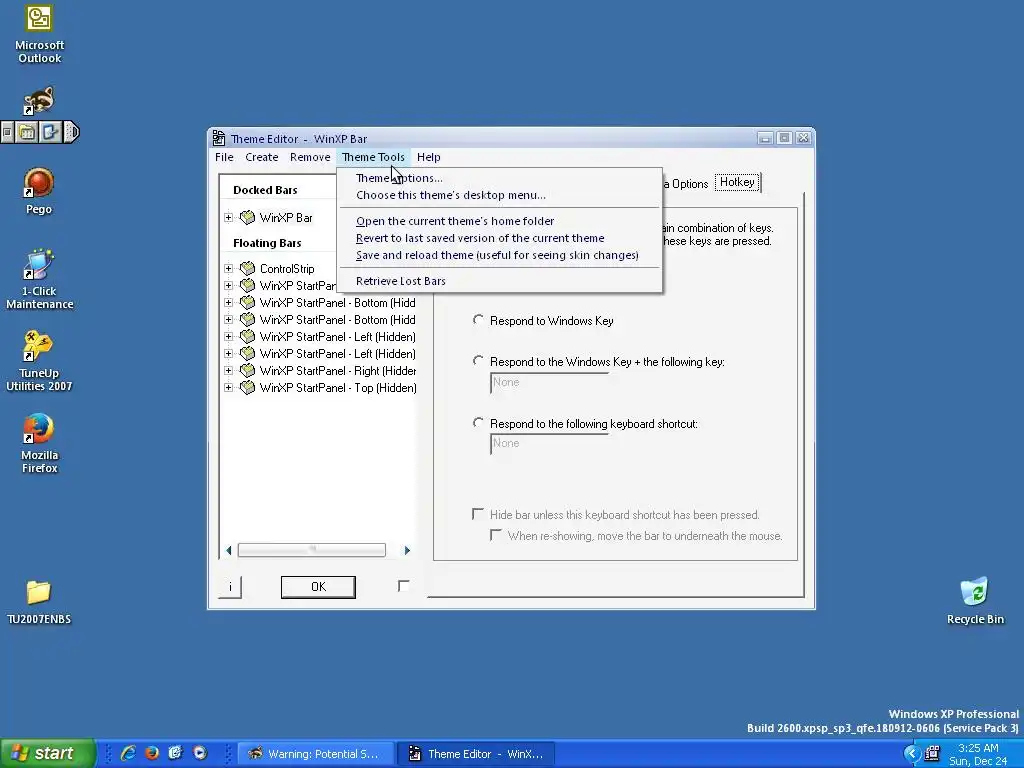Click the Theme Editor title bar icon
Viewport: 1024px width, 768px height.
[219, 138]
